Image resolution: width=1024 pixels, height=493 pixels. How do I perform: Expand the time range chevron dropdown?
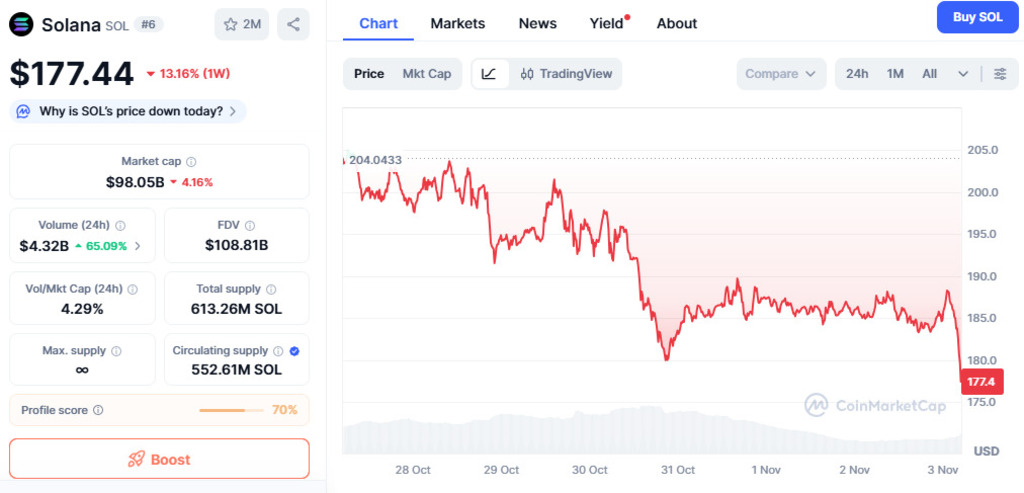pos(963,74)
